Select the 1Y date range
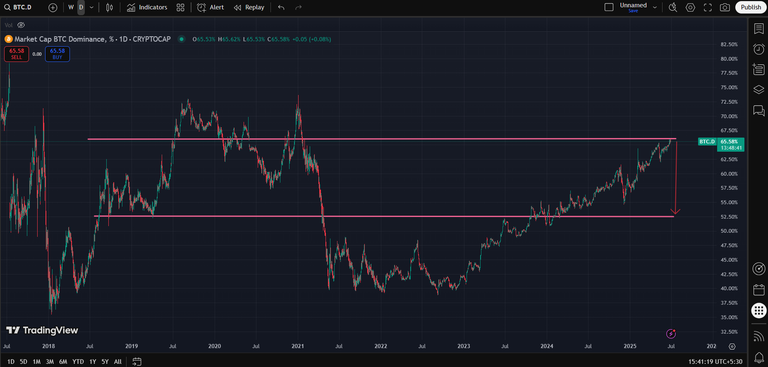Image resolution: width=768 pixels, height=367 pixels. 92,362
